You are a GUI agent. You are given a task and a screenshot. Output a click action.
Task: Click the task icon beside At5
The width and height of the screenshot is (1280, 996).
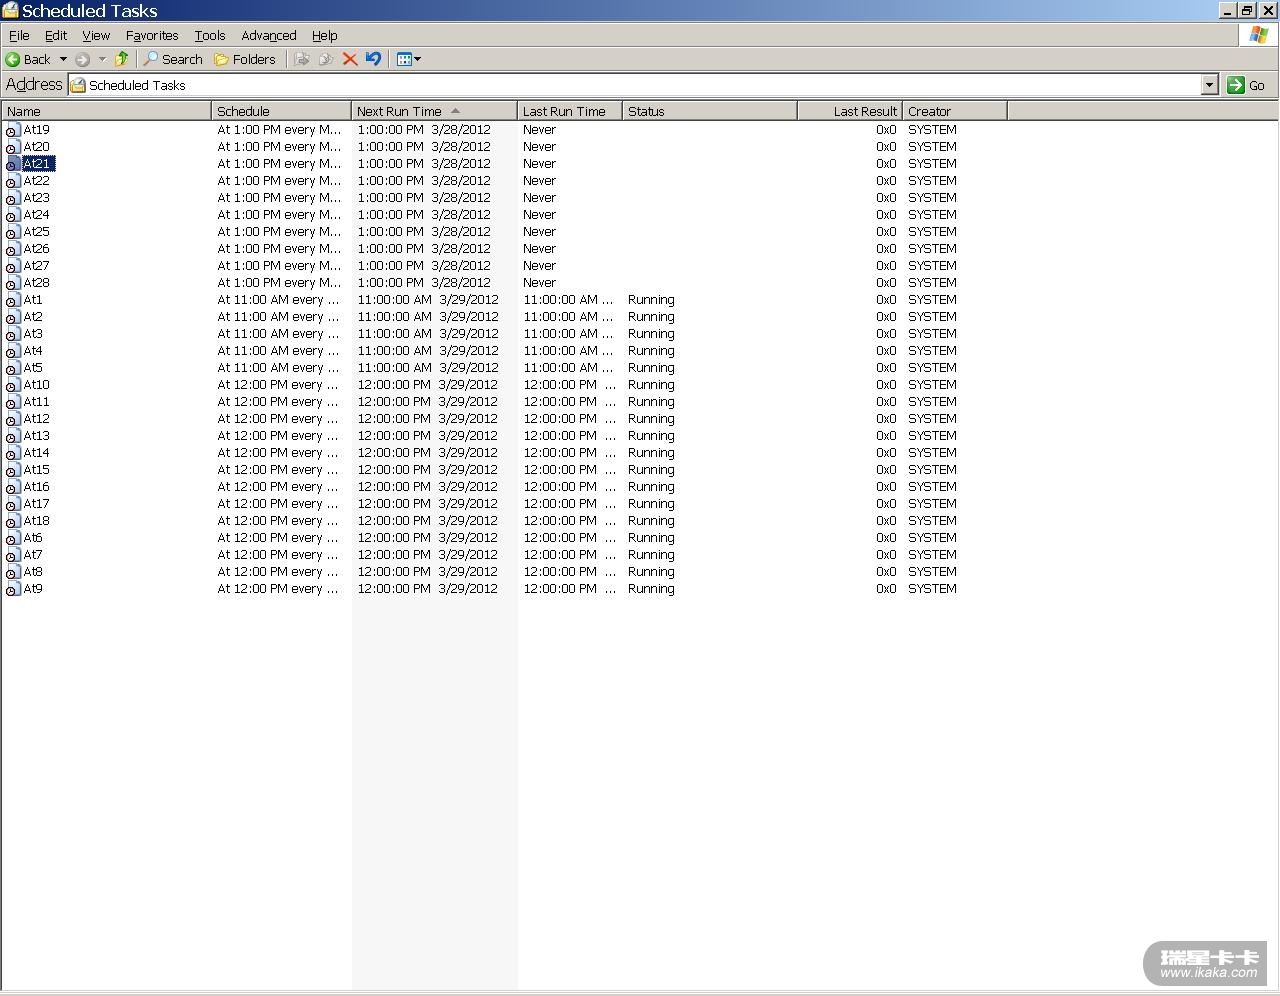pyautogui.click(x=13, y=368)
